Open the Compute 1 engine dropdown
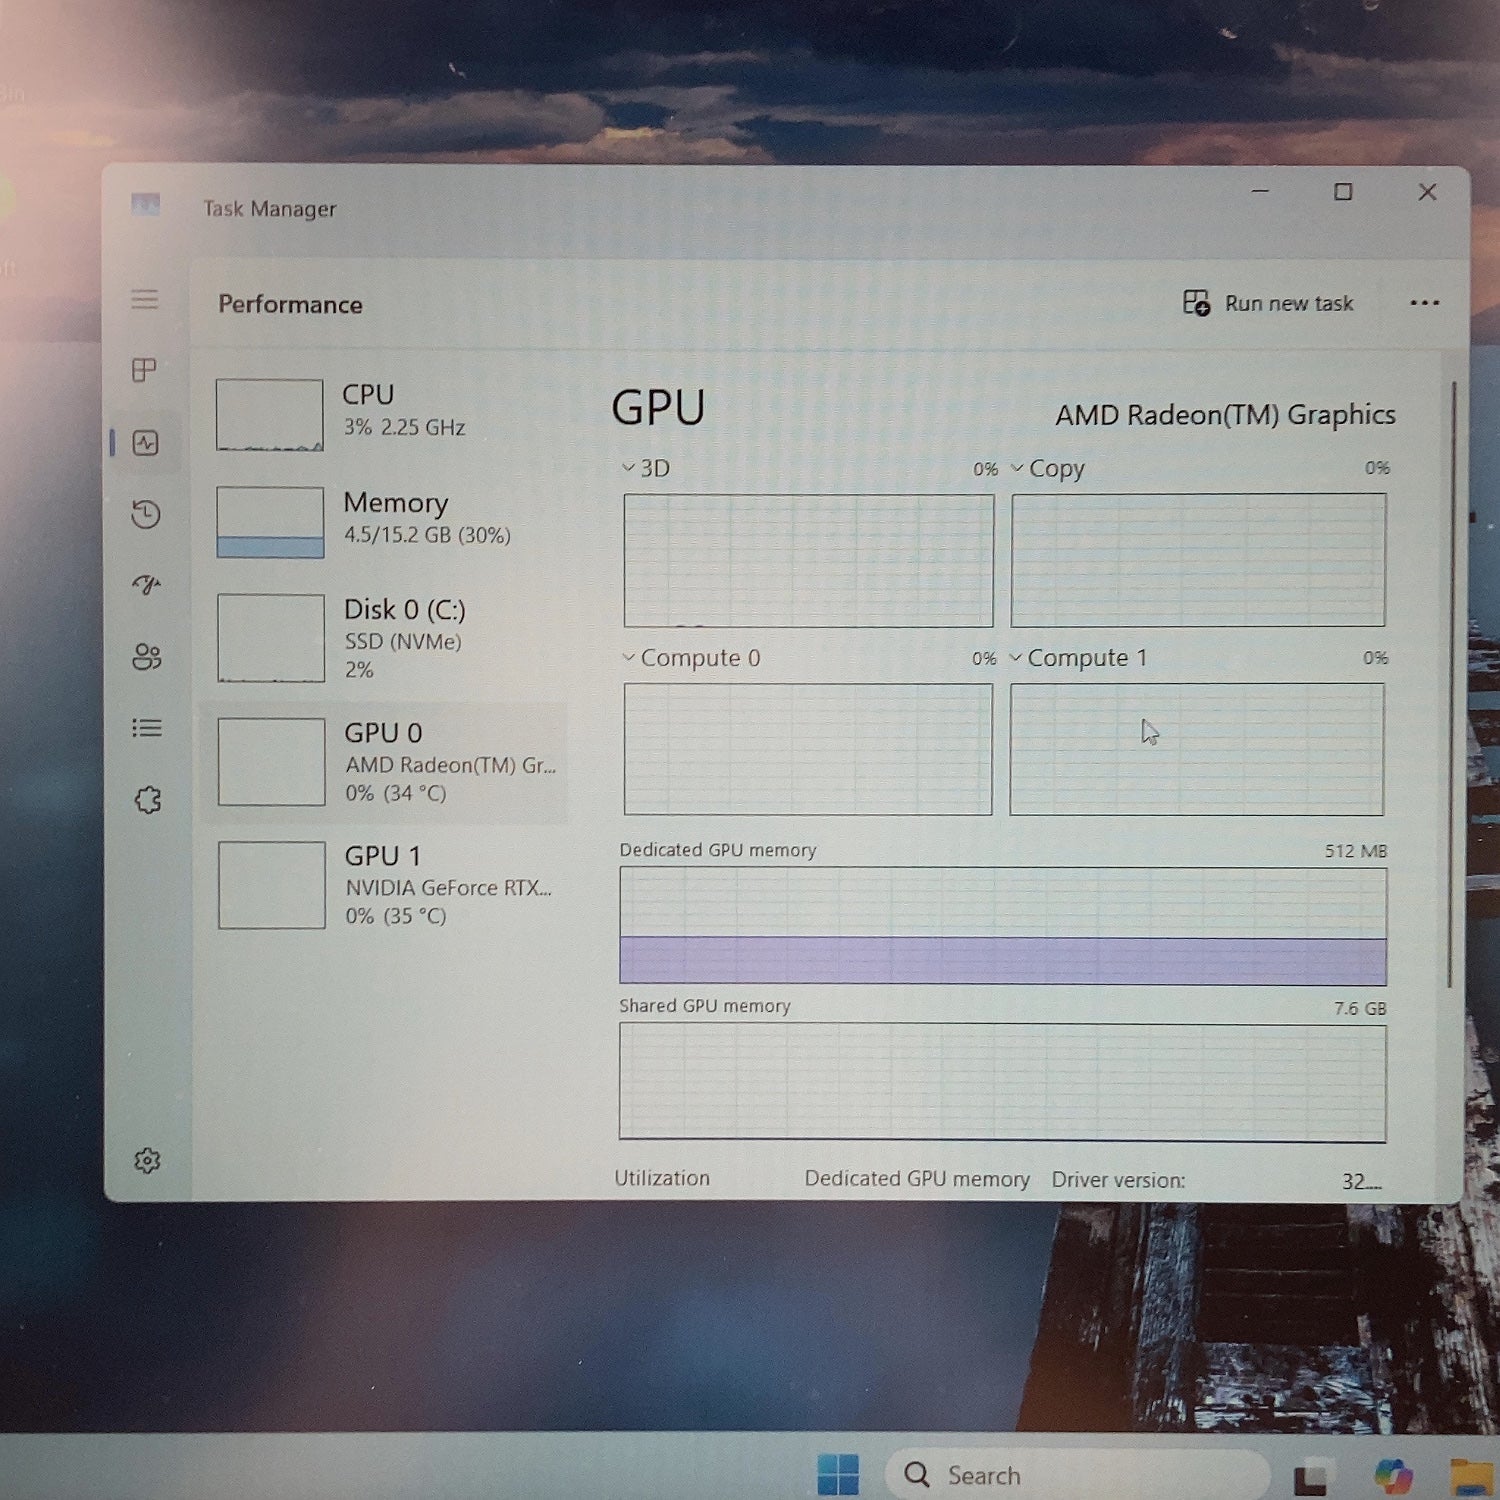The width and height of the screenshot is (1500, 1500). (1016, 658)
